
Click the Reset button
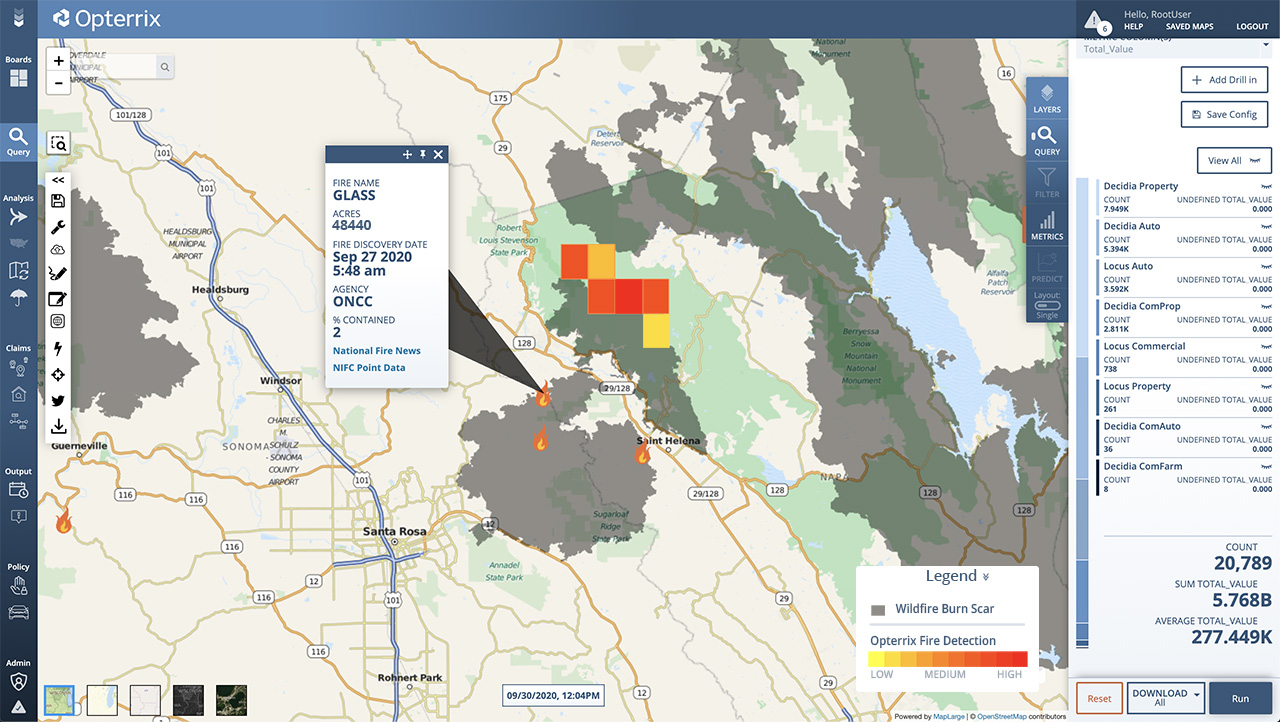tap(1099, 698)
